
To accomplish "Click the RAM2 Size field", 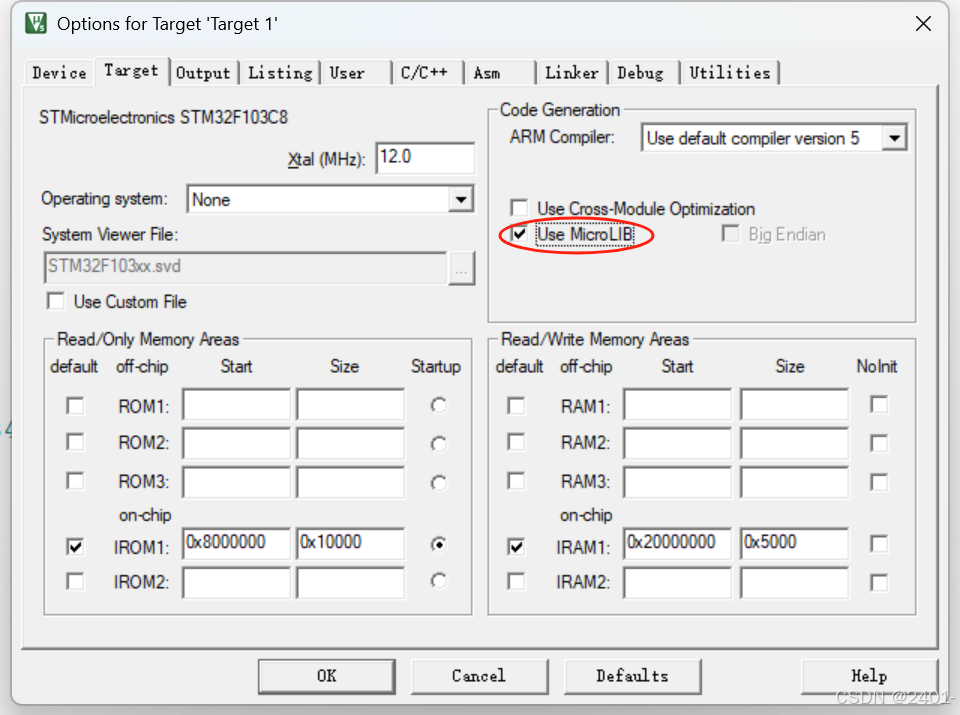I will click(795, 443).
